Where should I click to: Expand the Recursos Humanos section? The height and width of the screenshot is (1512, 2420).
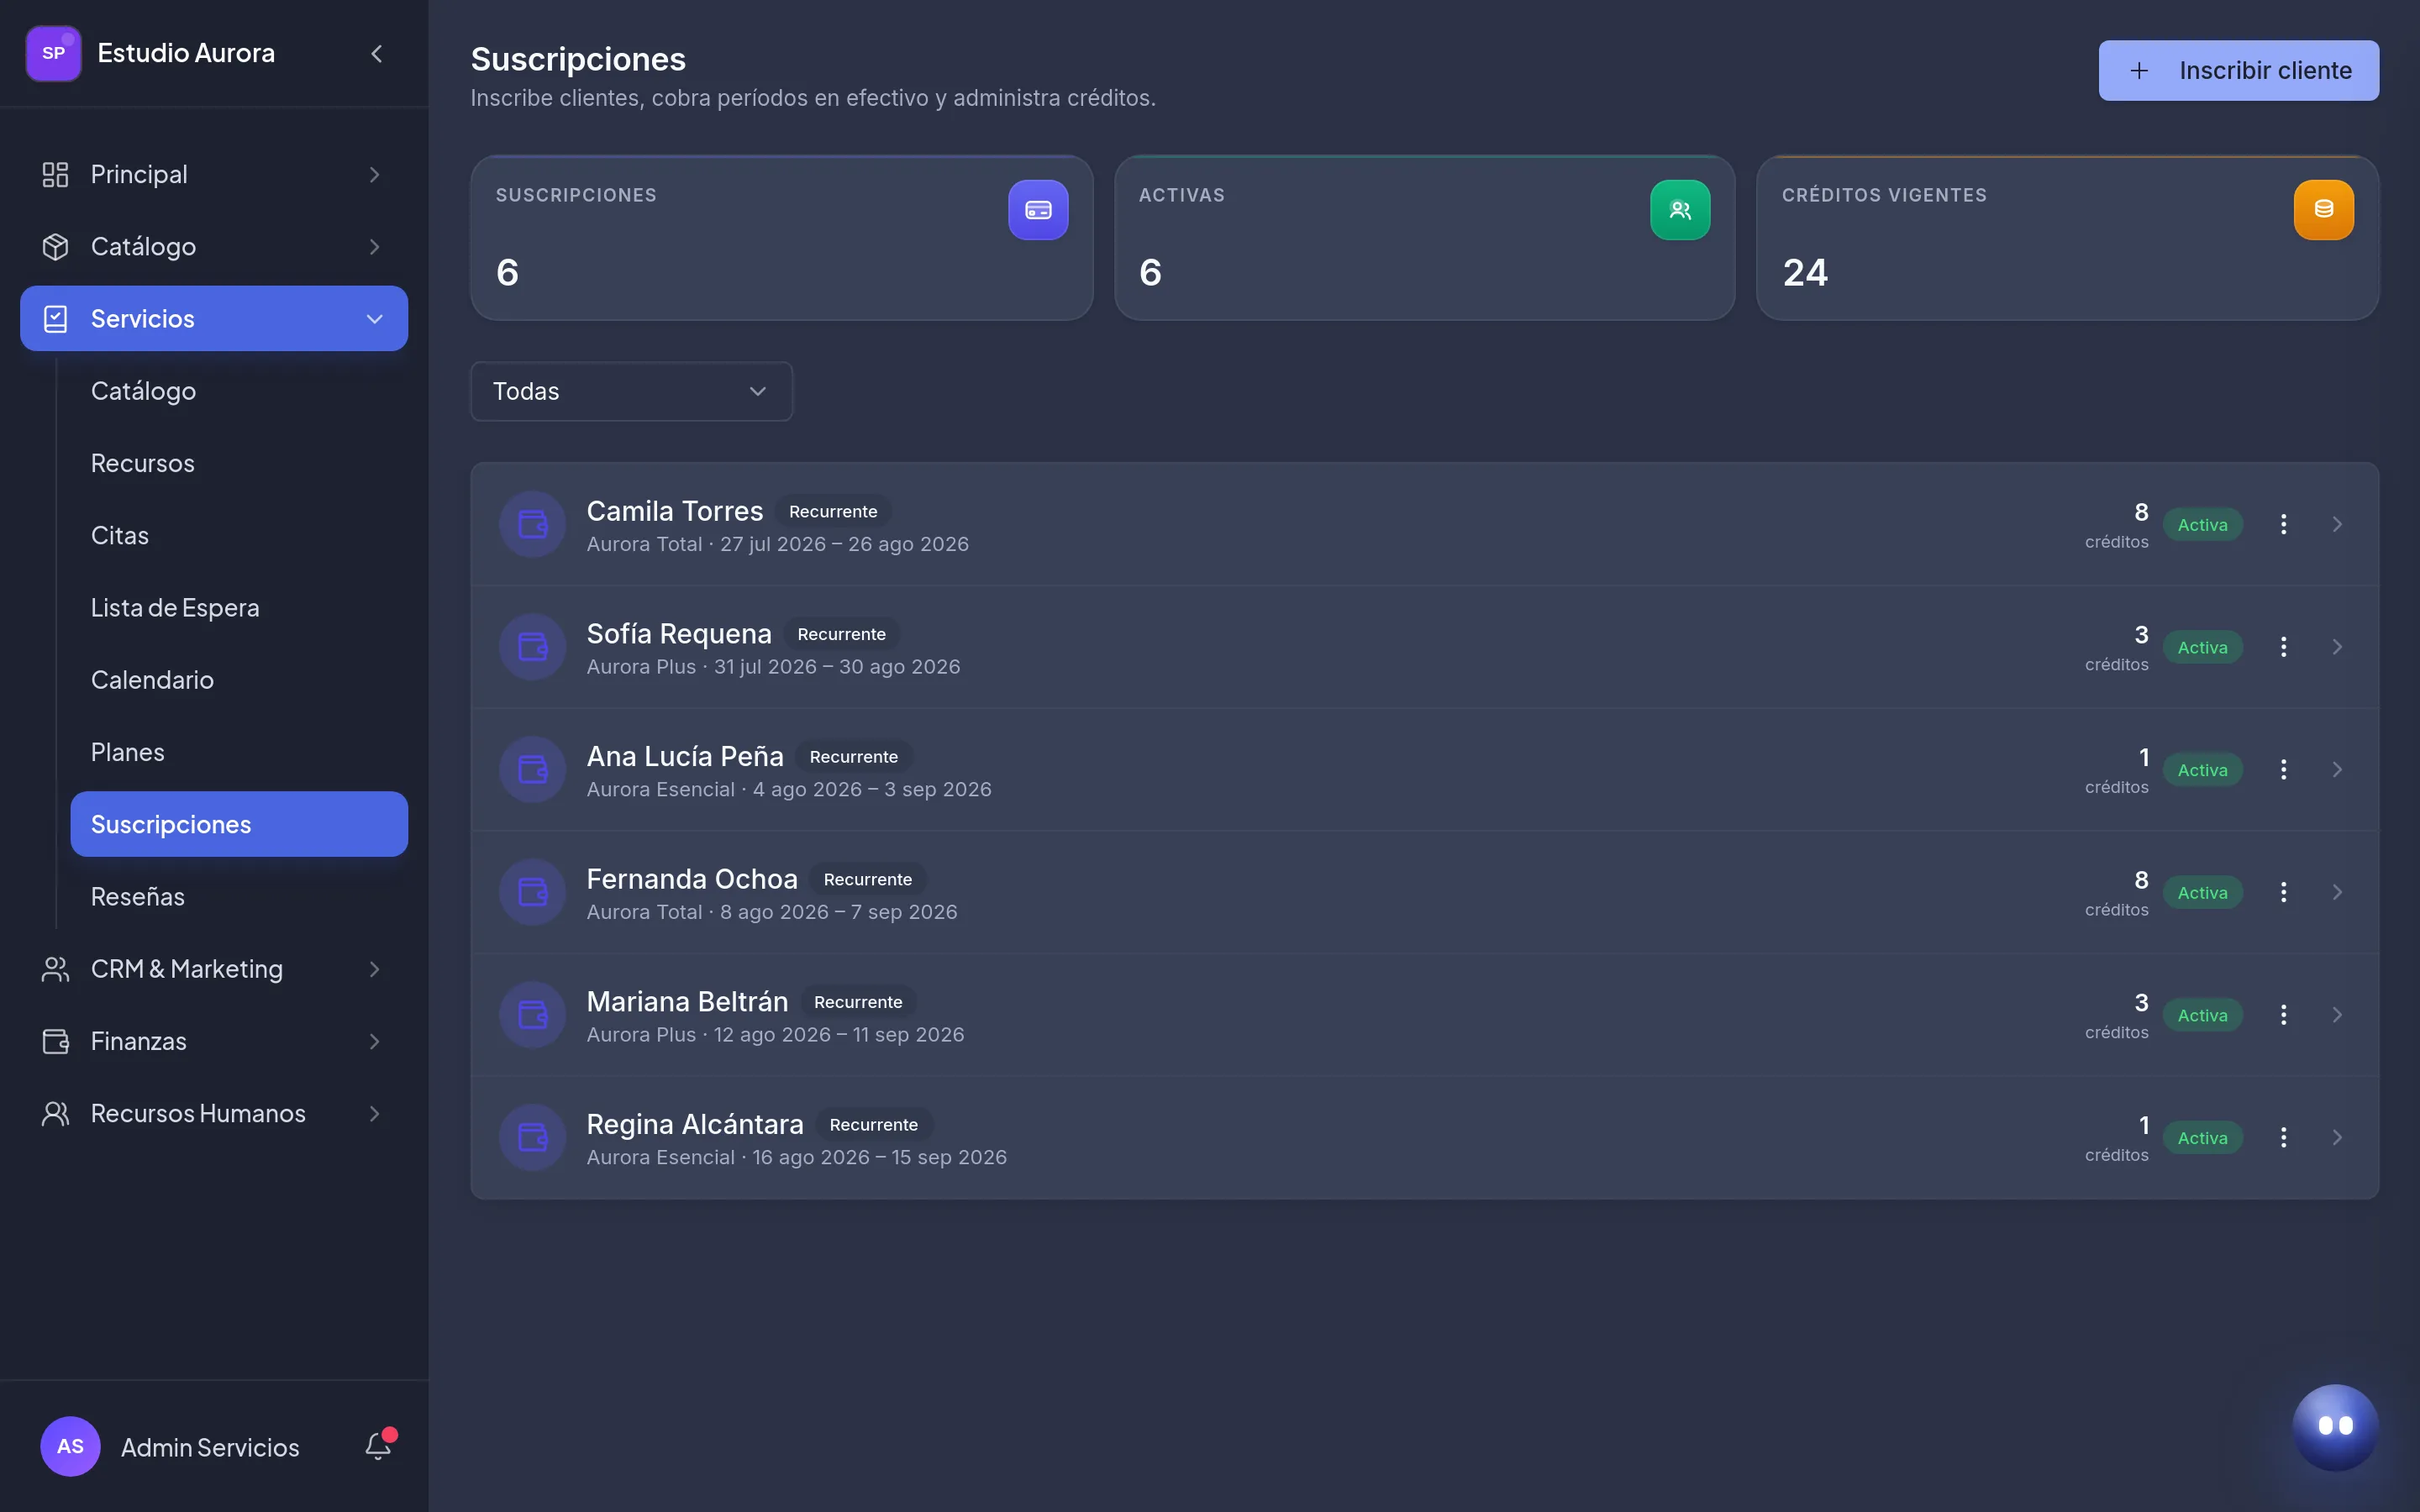click(x=214, y=1113)
